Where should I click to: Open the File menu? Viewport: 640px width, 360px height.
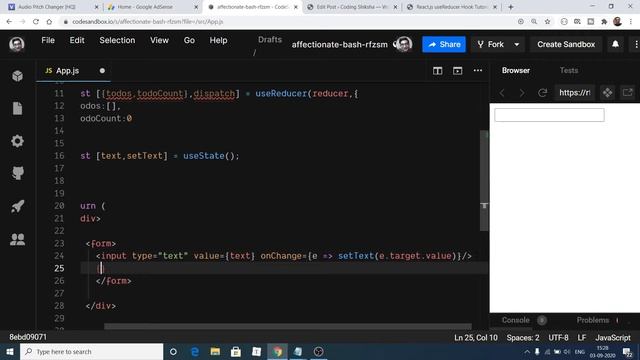pos(48,40)
